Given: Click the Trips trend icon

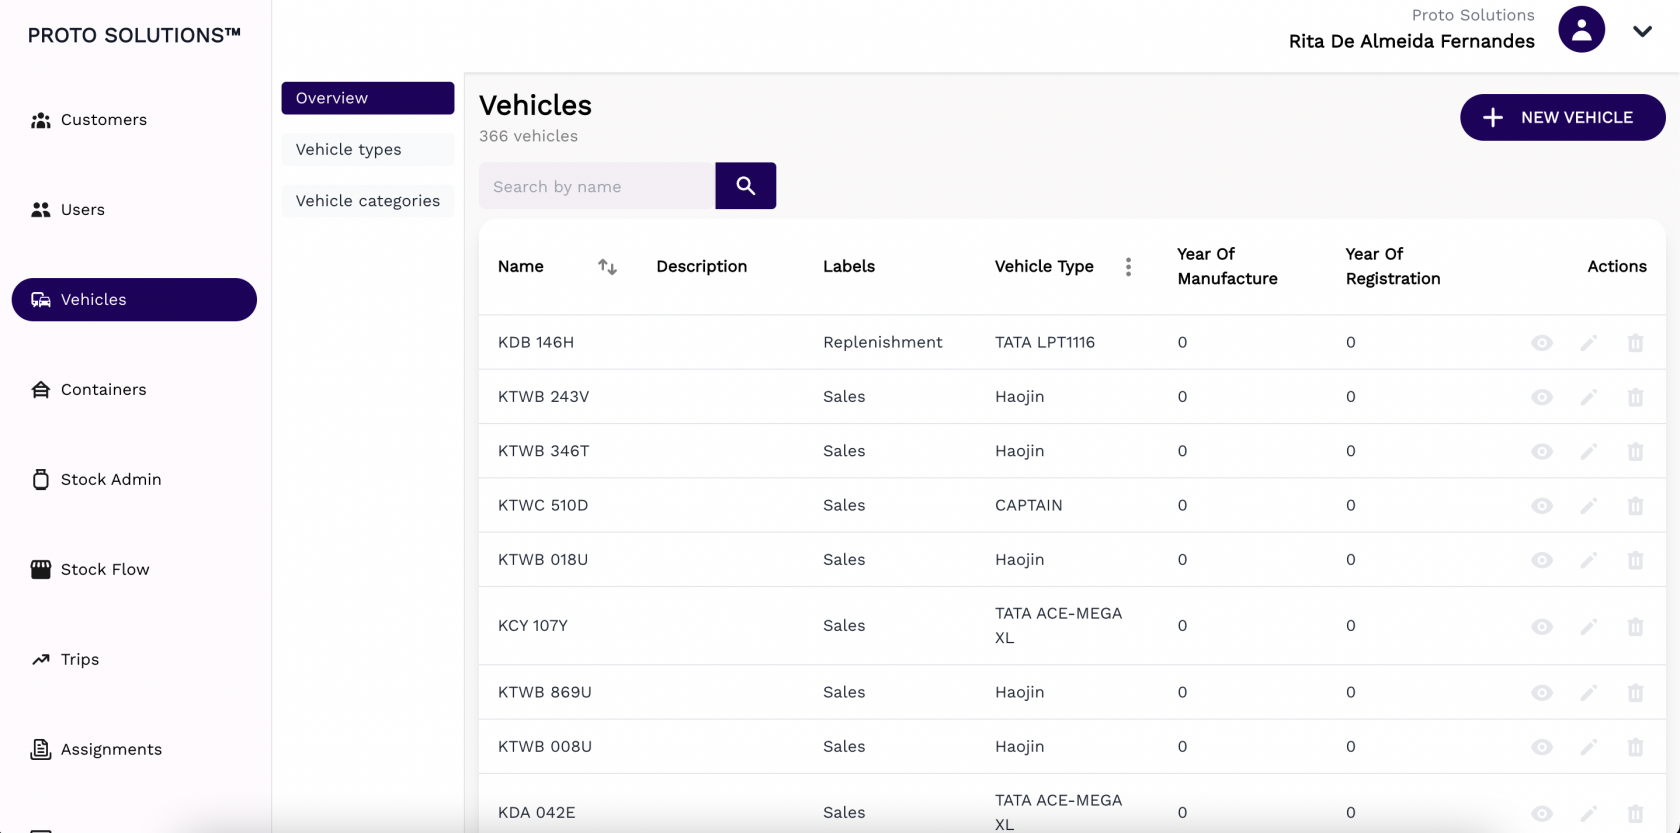Looking at the screenshot, I should (x=40, y=660).
